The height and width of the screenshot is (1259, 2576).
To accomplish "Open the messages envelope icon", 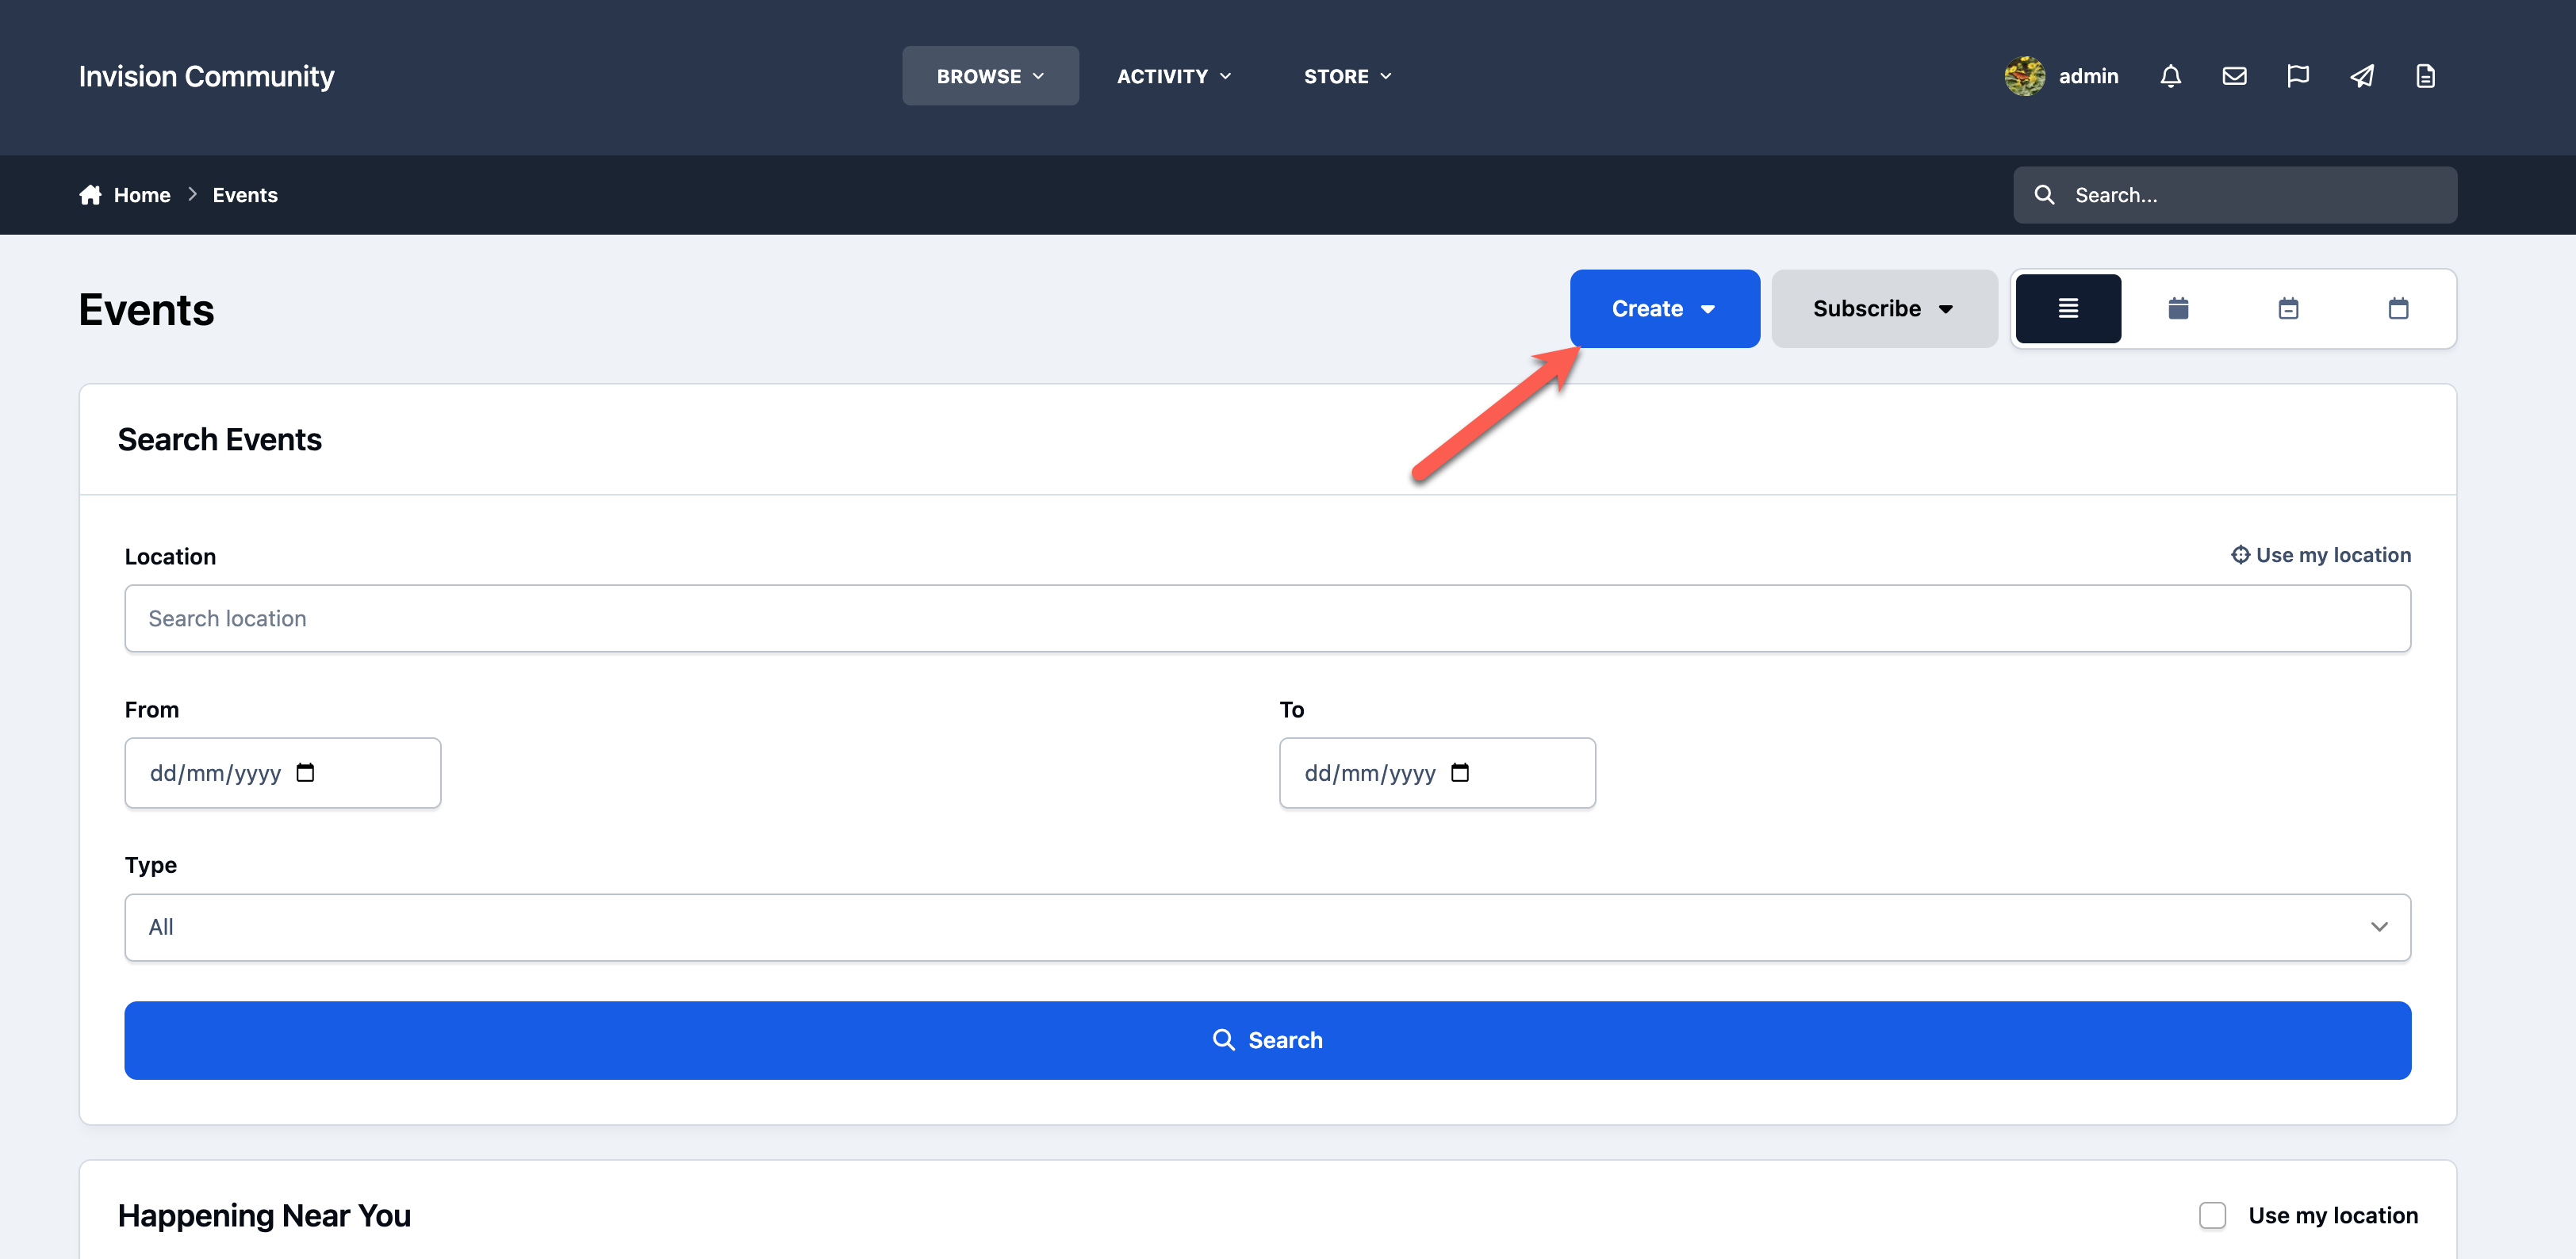I will coord(2234,76).
